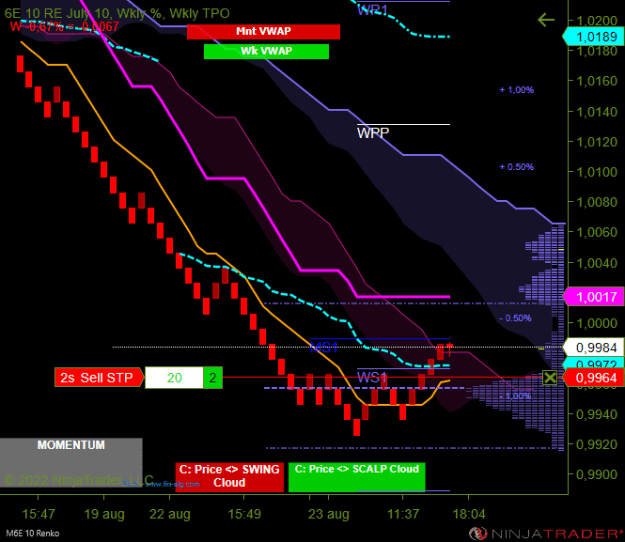The height and width of the screenshot is (542, 625).
Task: Click the M6E 10 Renko label
Action: [33, 534]
